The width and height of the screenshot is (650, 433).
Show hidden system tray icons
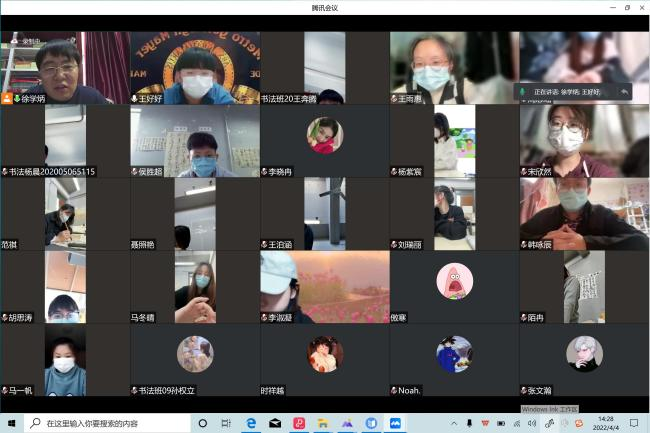click(x=454, y=423)
